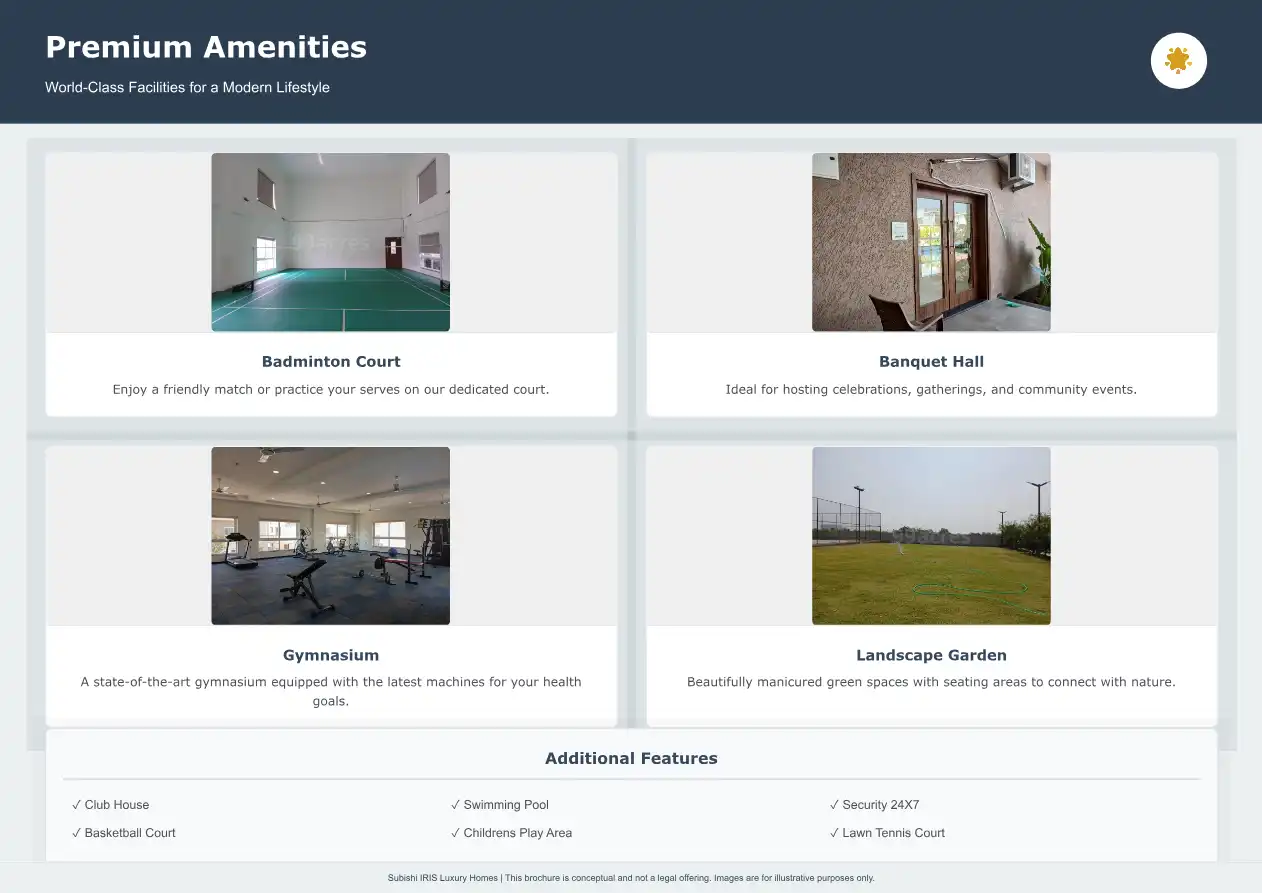
Task: Click the Badminton Court heading
Action: coord(331,362)
